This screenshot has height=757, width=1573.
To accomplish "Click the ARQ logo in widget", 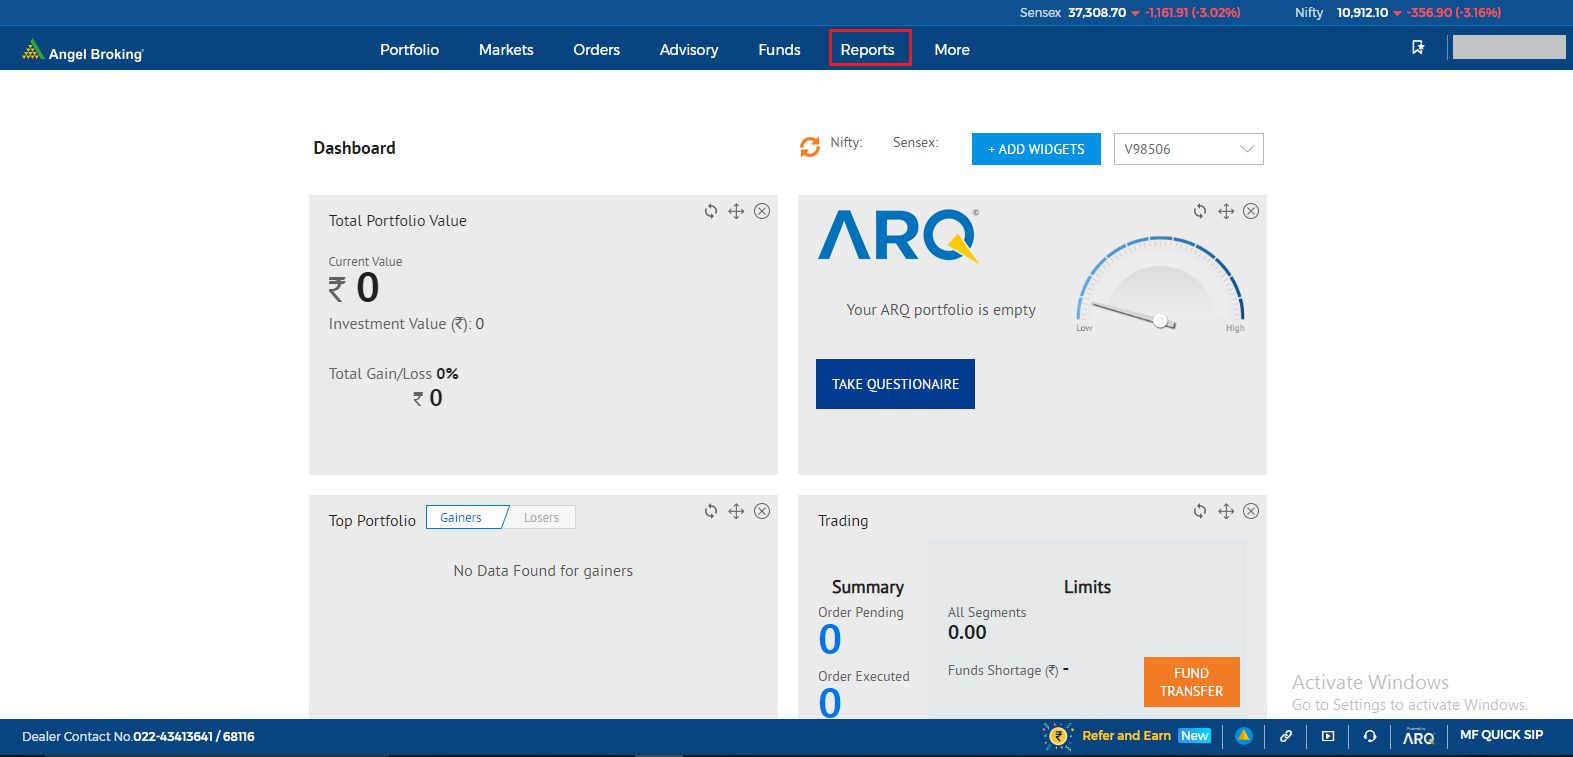I will coord(898,236).
